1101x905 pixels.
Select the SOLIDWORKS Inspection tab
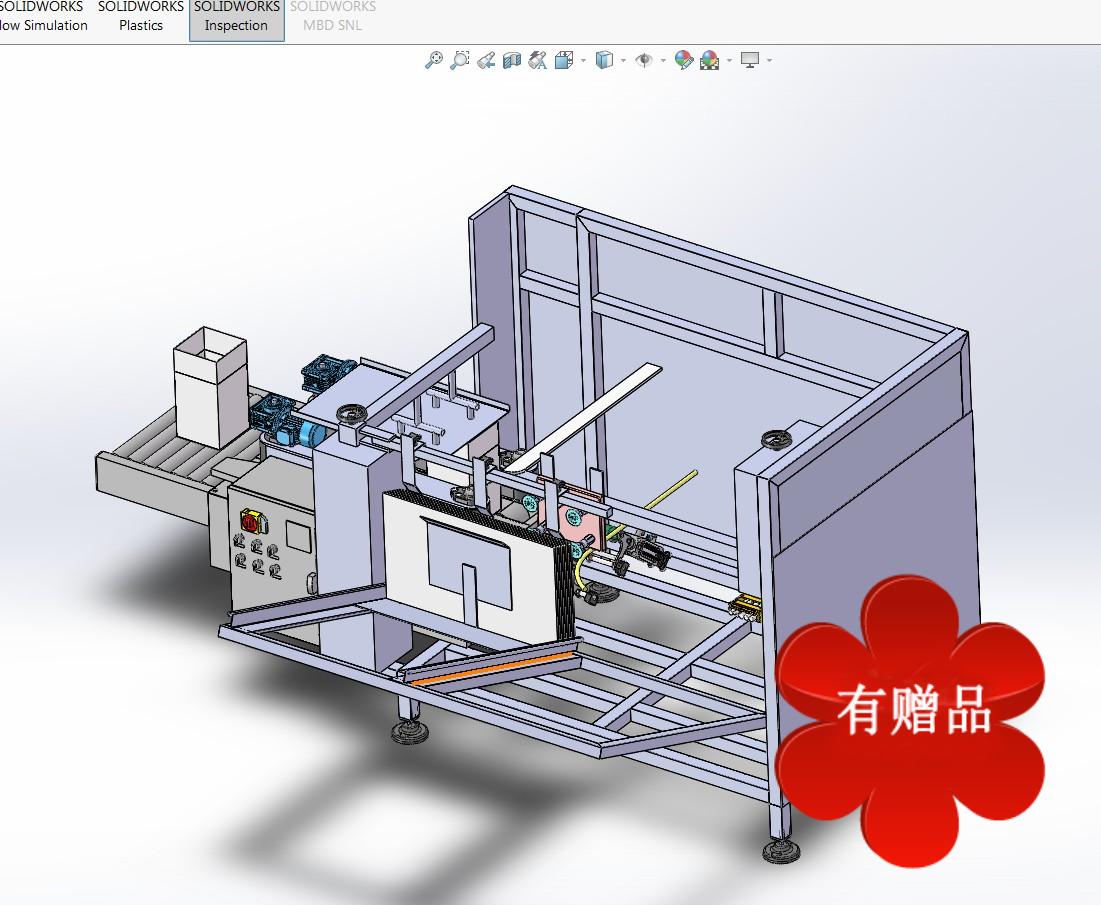tap(236, 16)
